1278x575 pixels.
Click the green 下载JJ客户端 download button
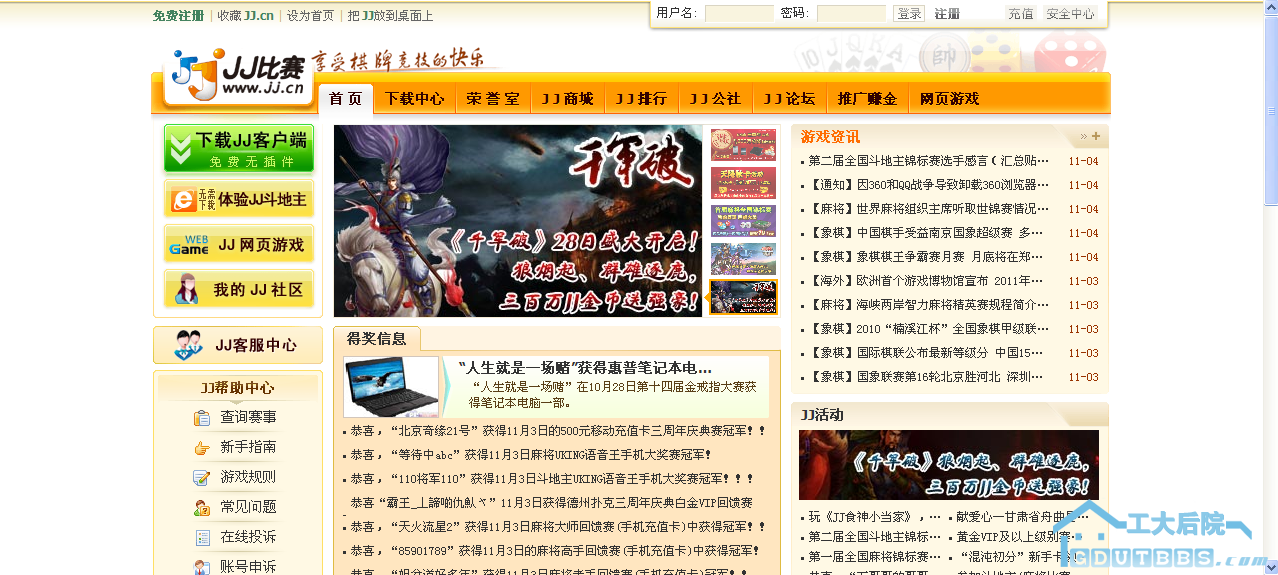[239, 148]
